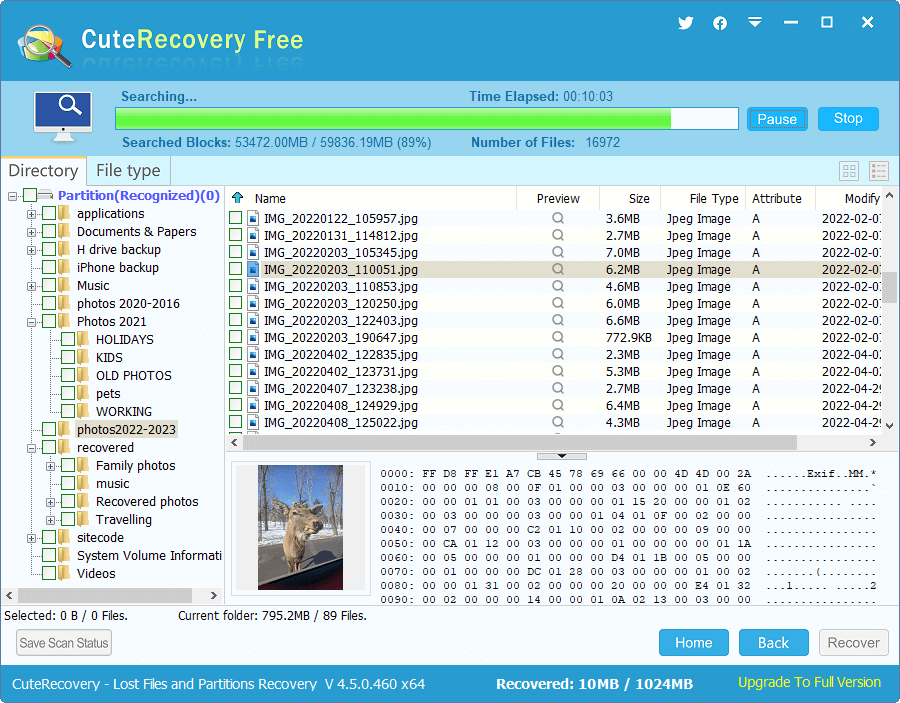Expand the applications folder node
Image resolution: width=900 pixels, height=703 pixels.
click(x=32, y=214)
